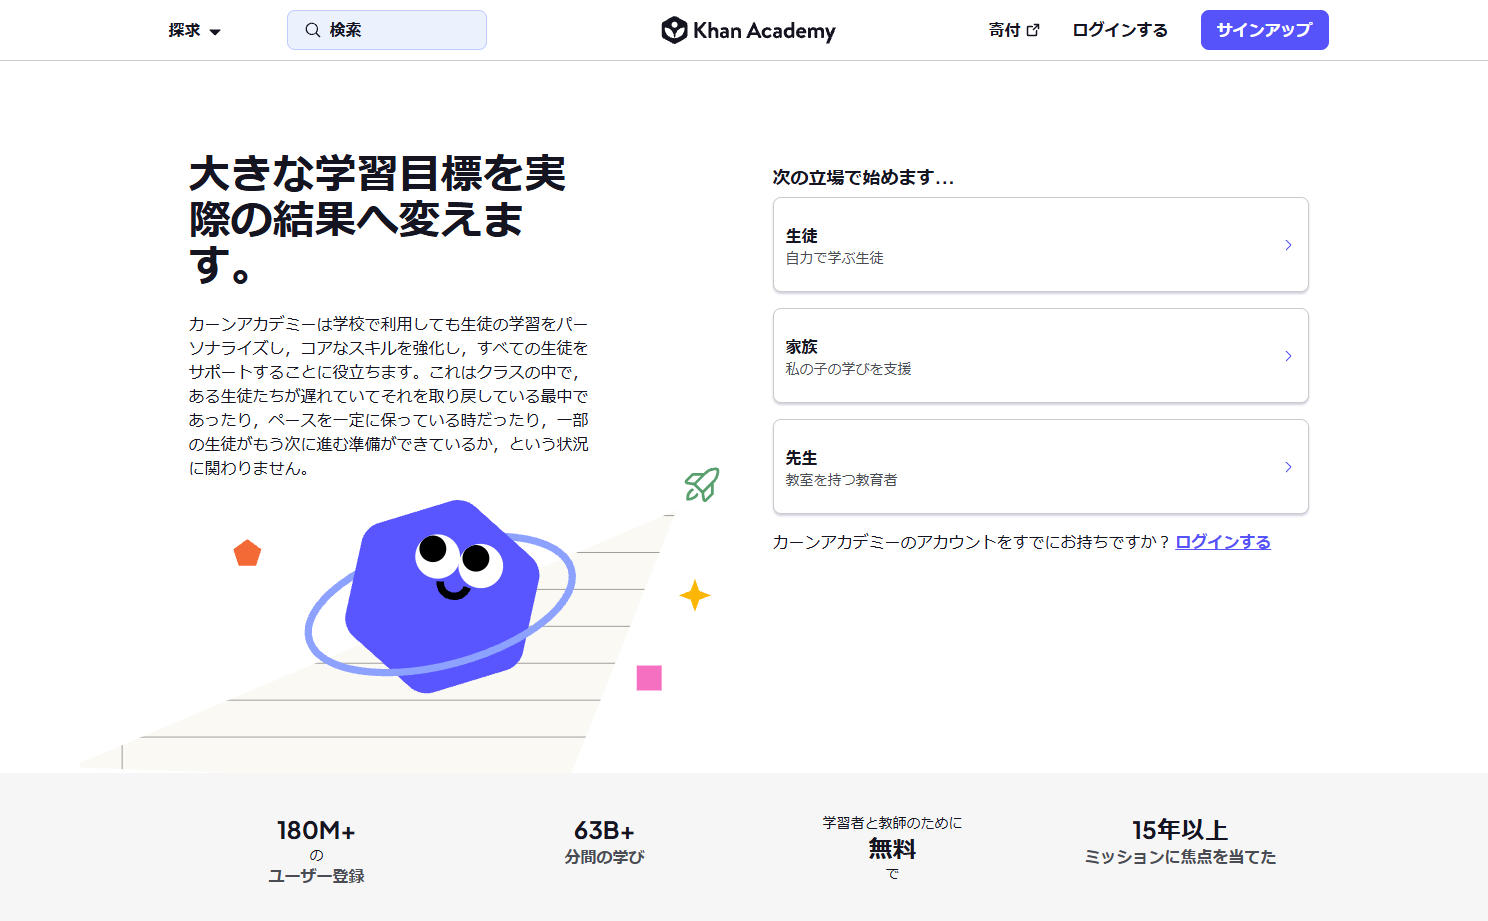The width and height of the screenshot is (1488, 921).
Task: Click the サインアップ button
Action: [1264, 30]
